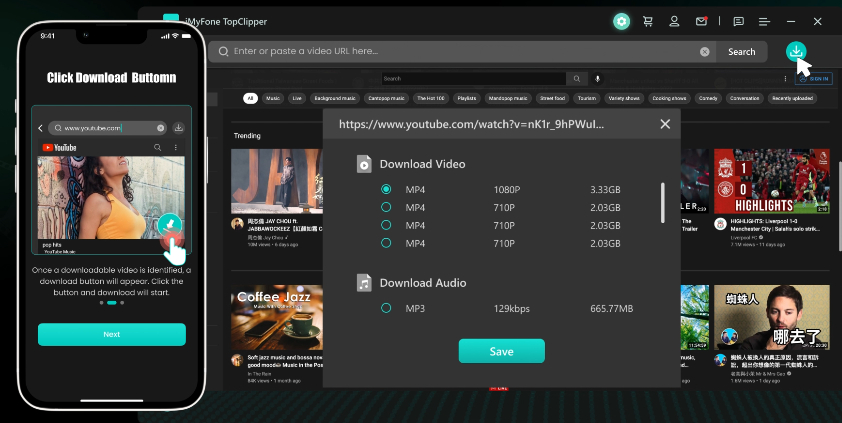This screenshot has width=842, height=423.
Task: Select The Hot 100 chip
Action: pos(431,98)
